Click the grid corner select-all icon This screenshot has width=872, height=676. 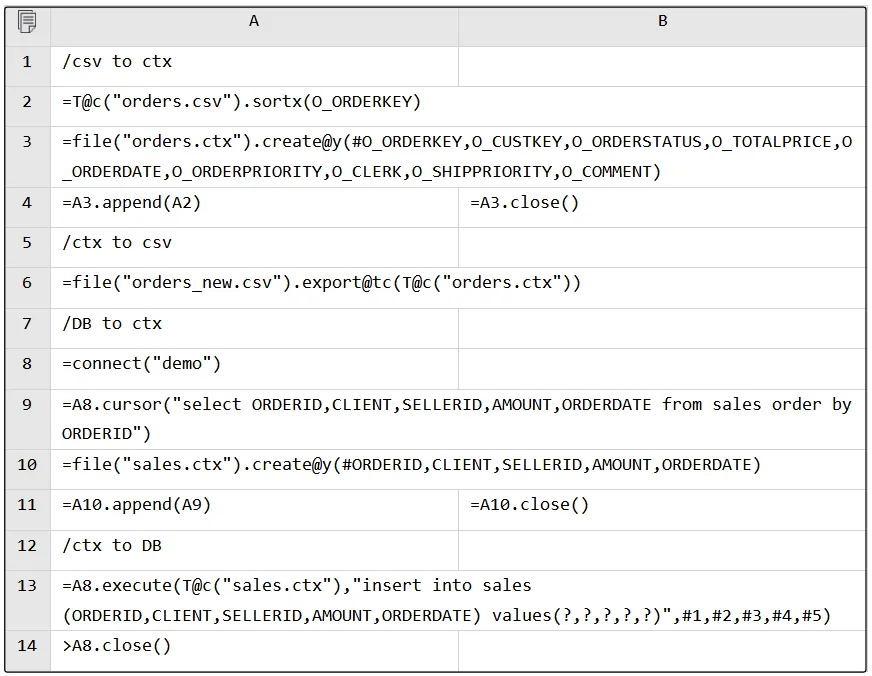[x=27, y=21]
